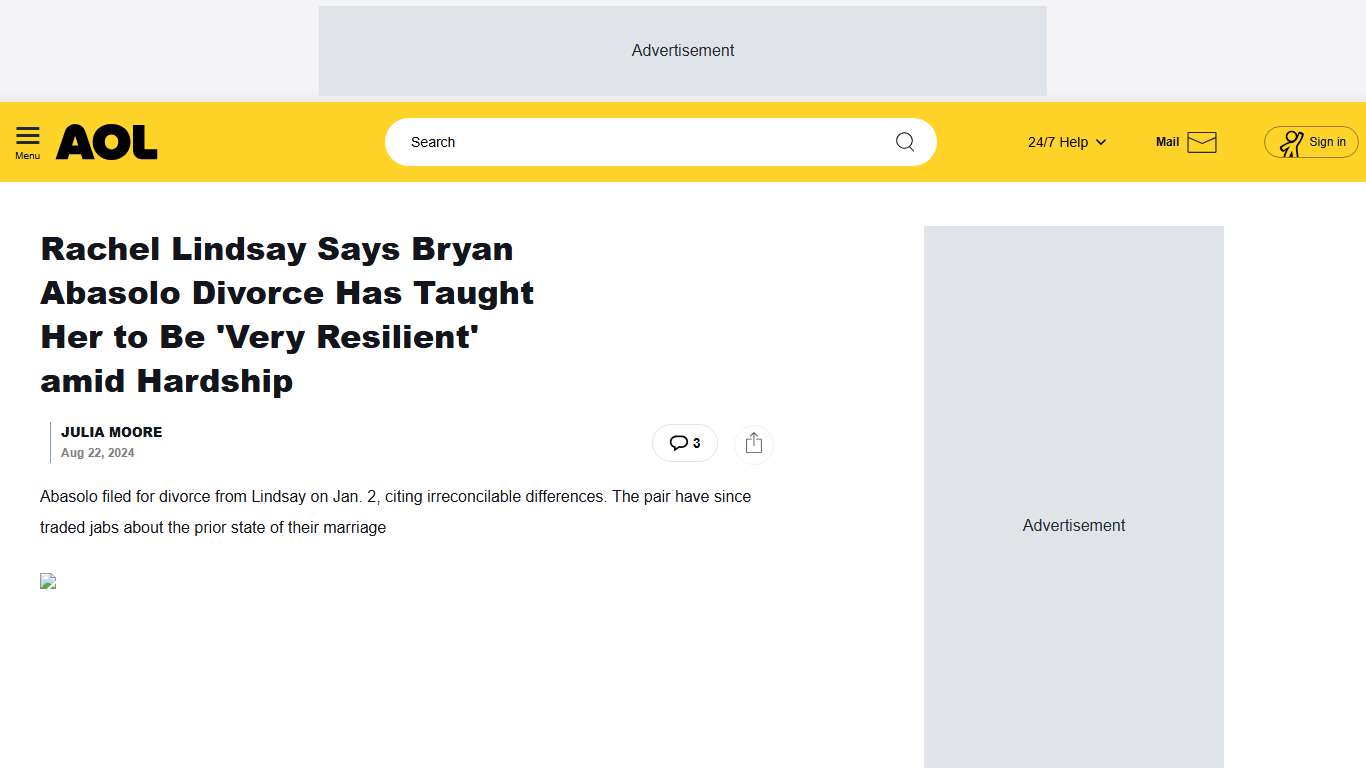Screen dimensions: 1366x768
Task: Open comments via the speech bubble icon
Action: [678, 443]
